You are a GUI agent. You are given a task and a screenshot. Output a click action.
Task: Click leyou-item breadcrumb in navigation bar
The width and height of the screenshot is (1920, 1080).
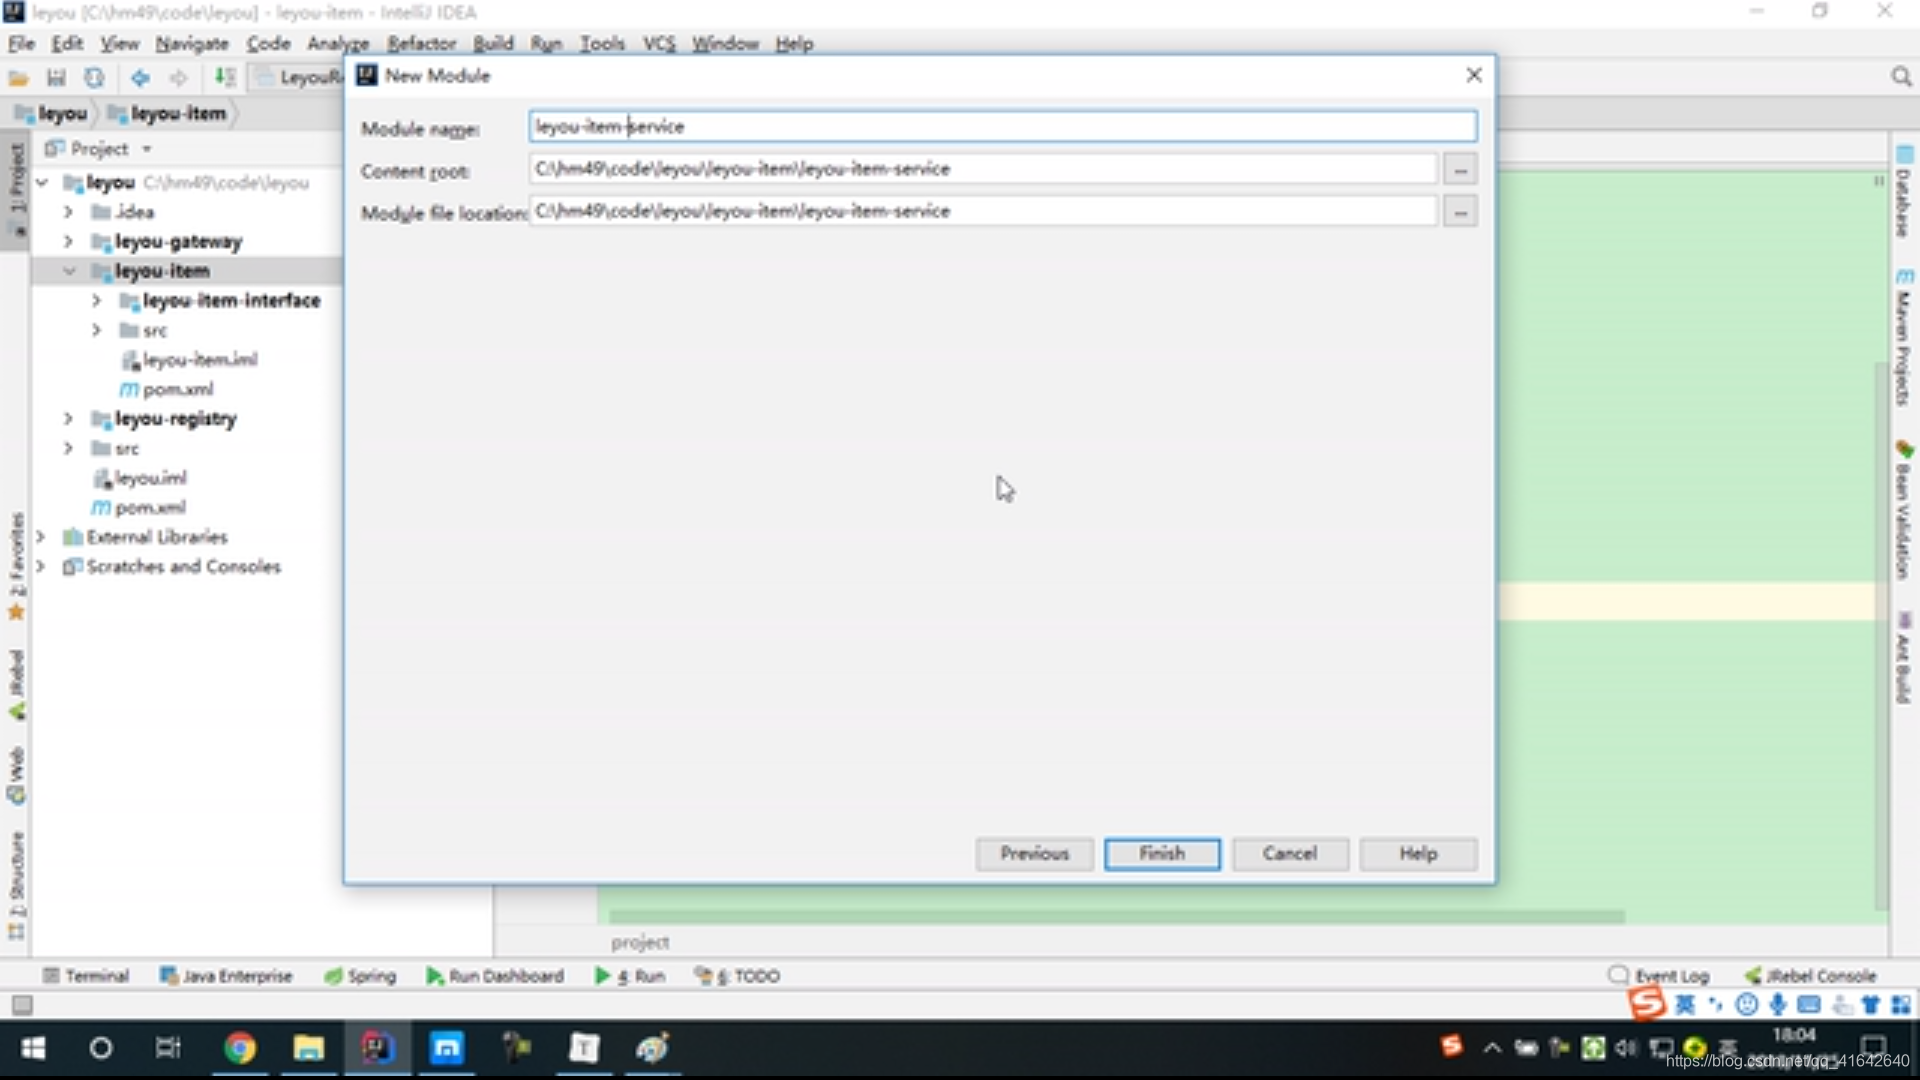point(168,114)
